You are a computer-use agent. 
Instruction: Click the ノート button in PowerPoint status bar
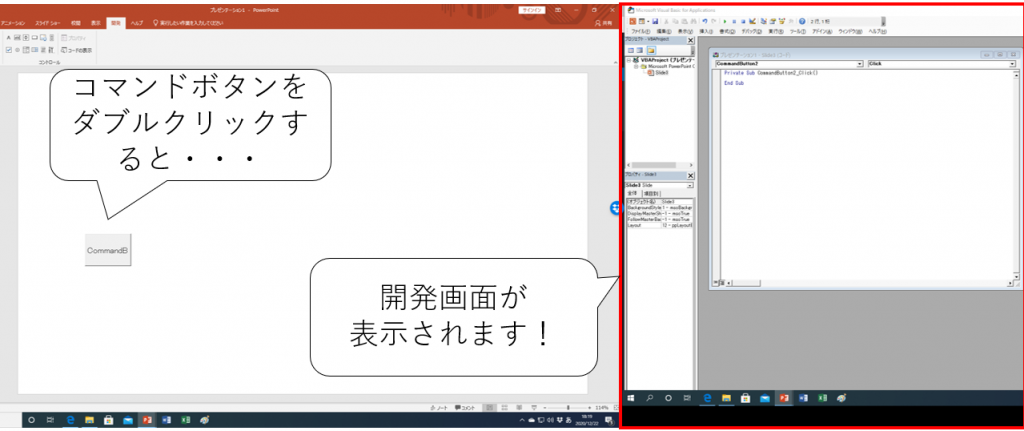click(440, 407)
